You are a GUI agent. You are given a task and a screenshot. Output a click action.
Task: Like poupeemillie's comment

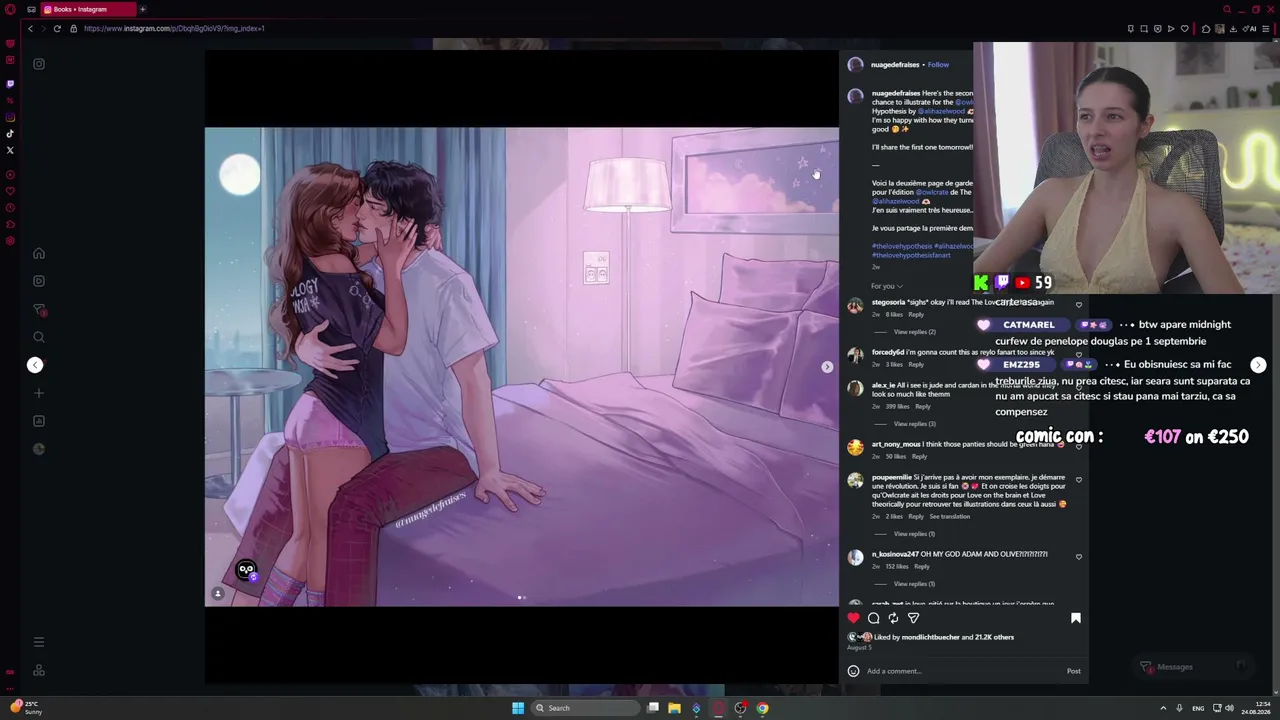coord(1078,480)
